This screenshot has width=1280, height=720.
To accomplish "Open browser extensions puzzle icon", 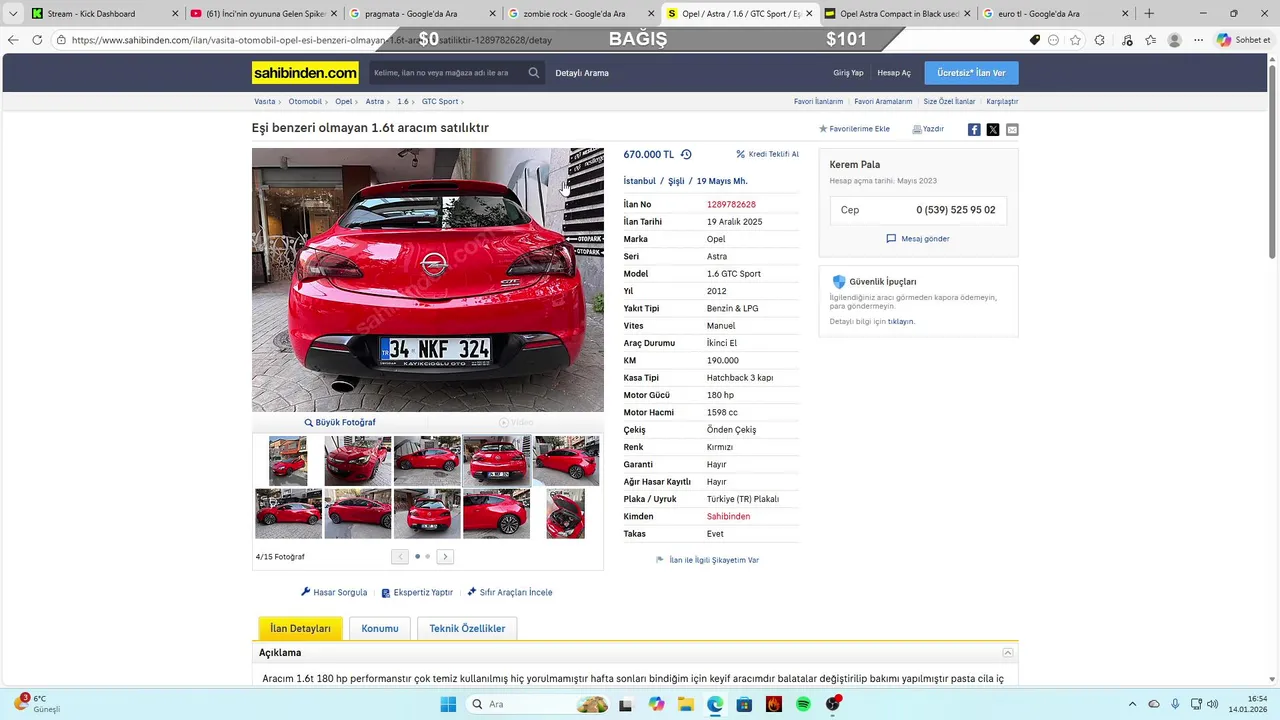I will [x=1100, y=40].
